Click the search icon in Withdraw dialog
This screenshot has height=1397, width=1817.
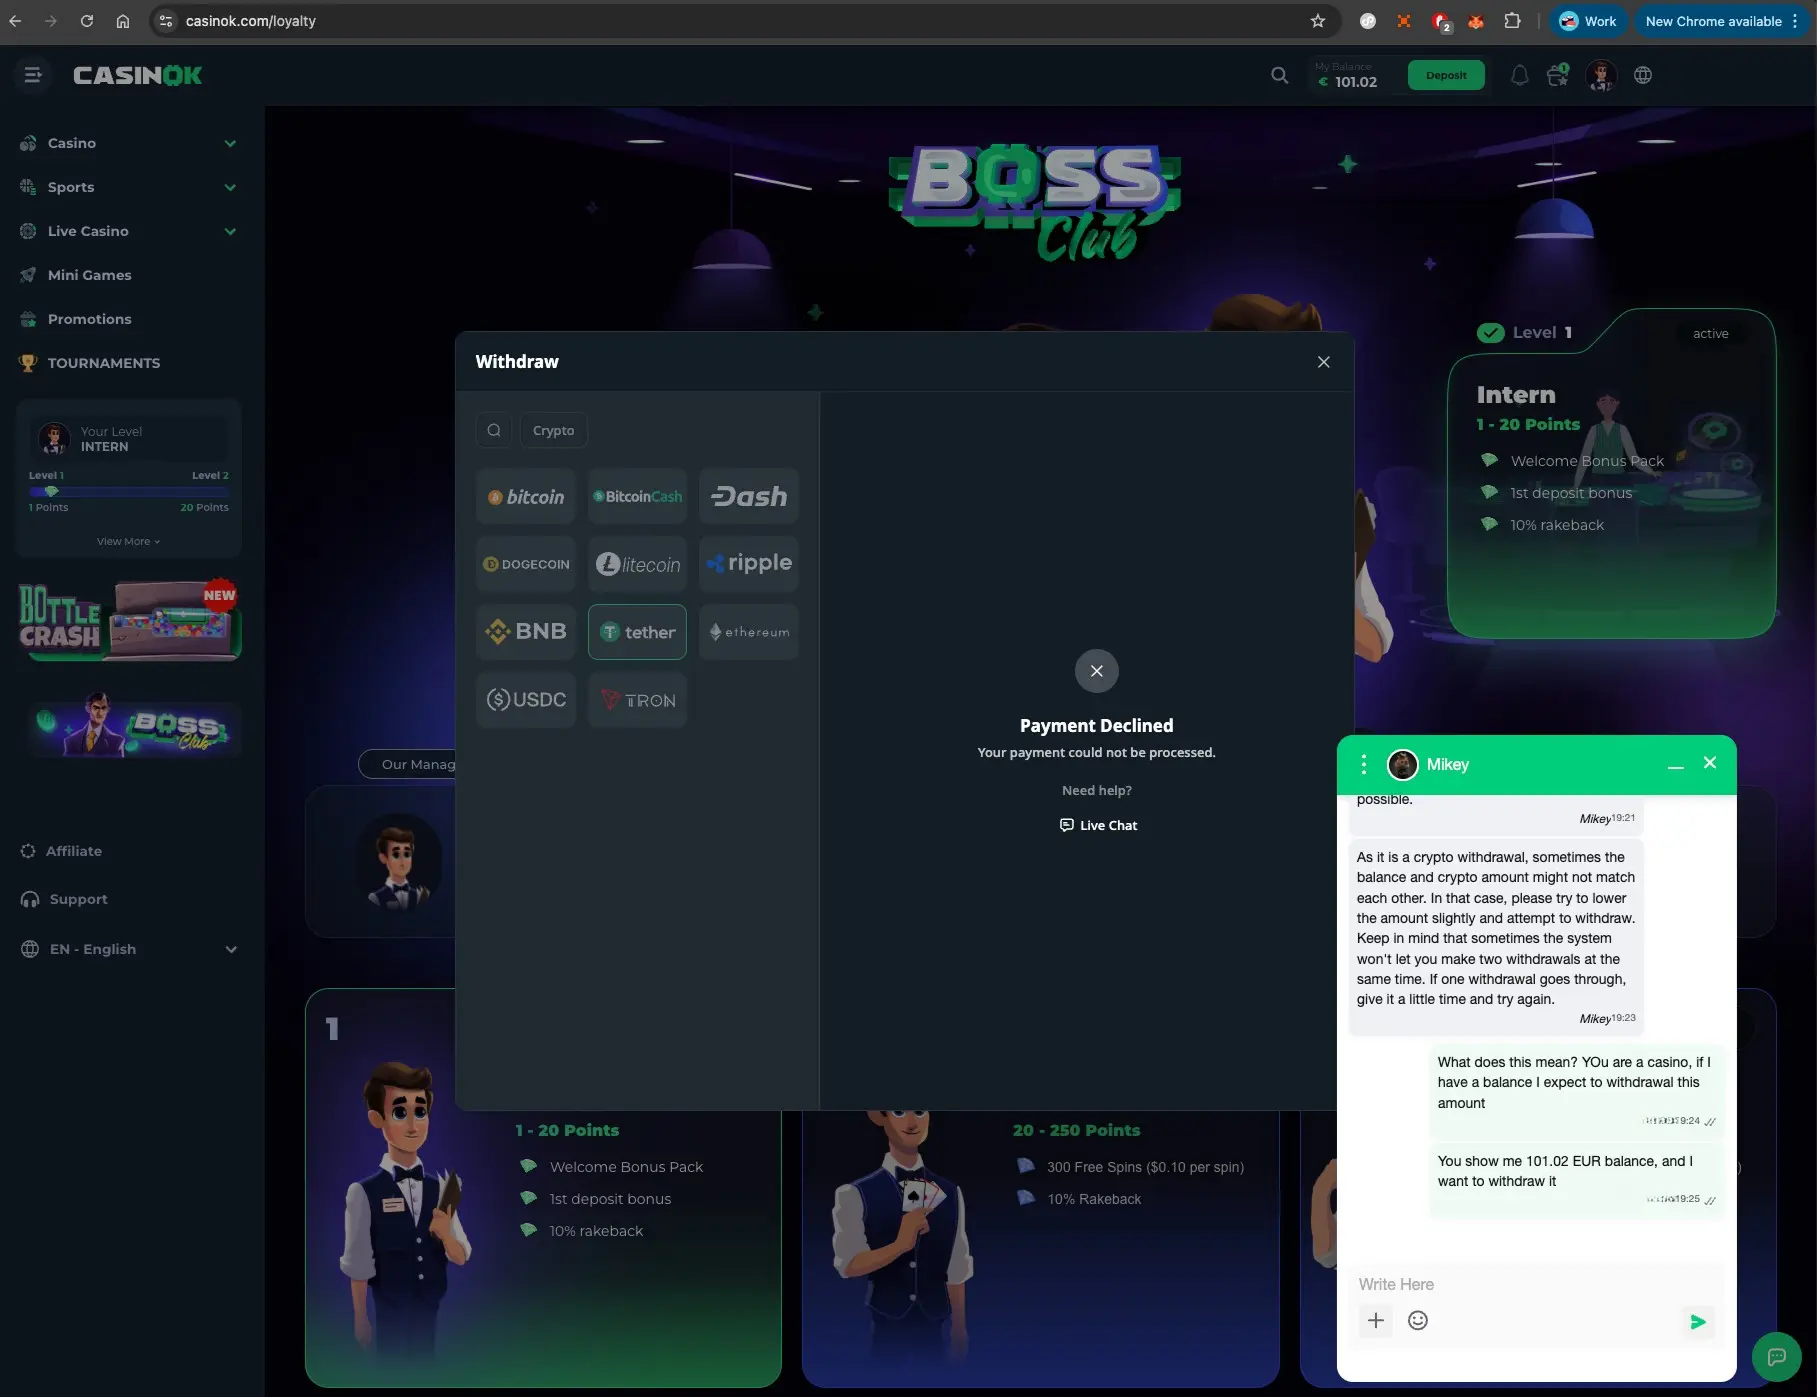point(494,430)
